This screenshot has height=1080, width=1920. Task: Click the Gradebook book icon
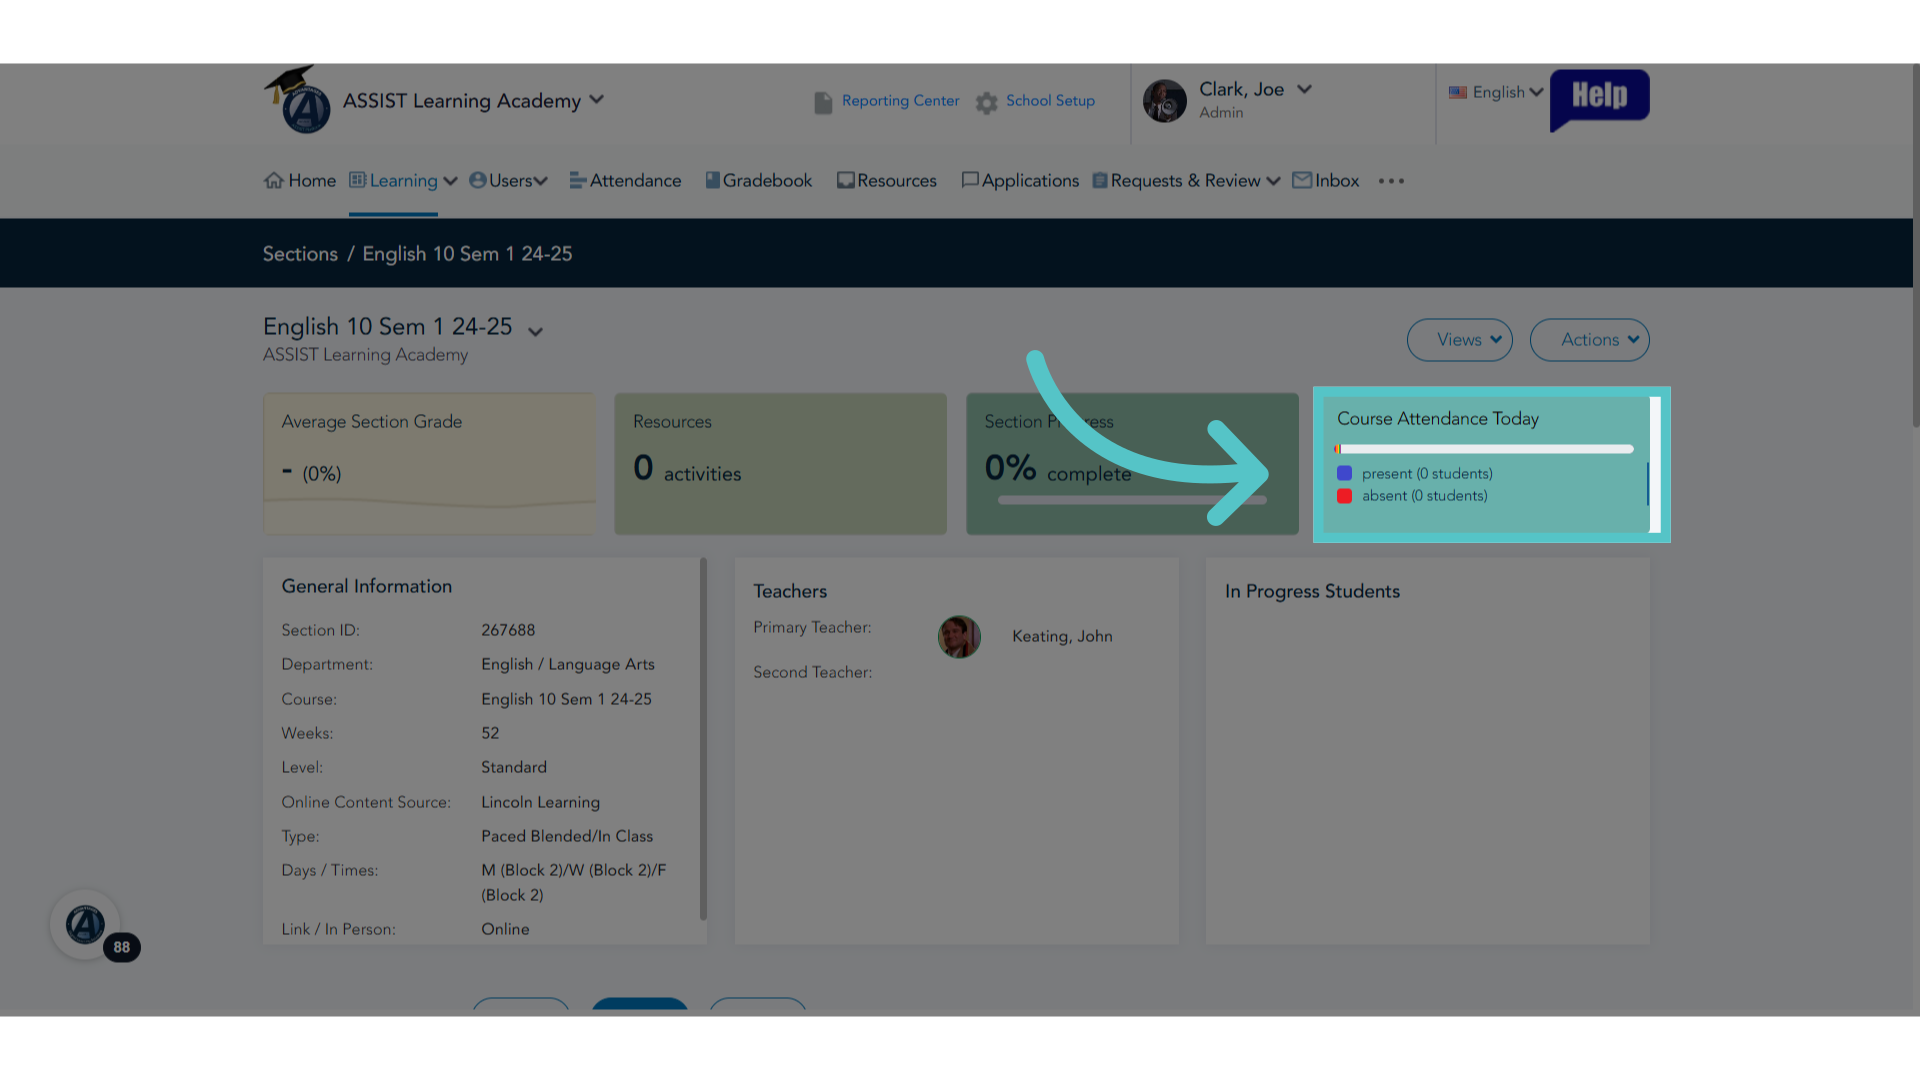pyautogui.click(x=712, y=180)
